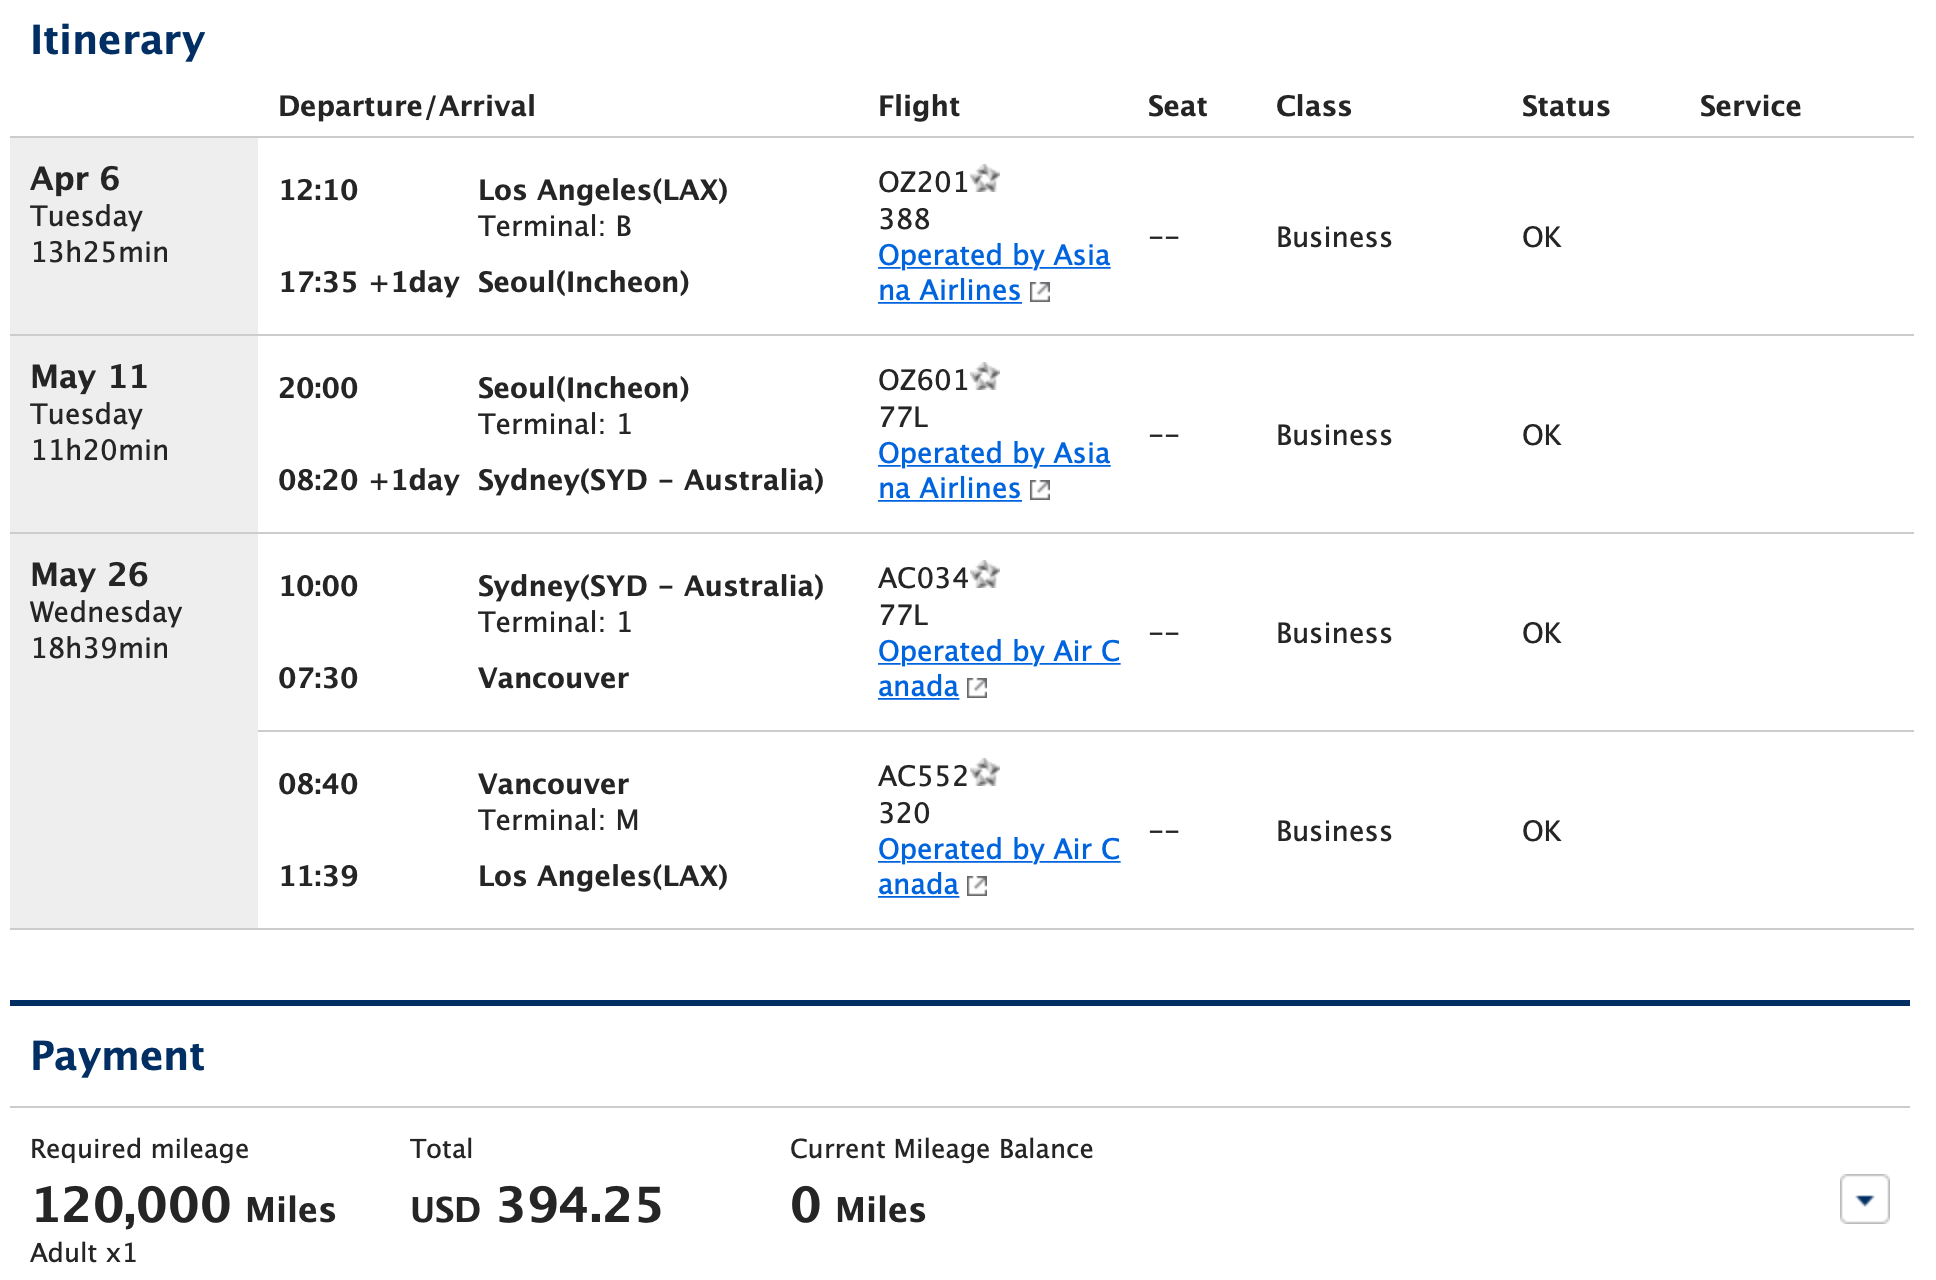
Task: Open external link icon for Seoul-Sydney Asiana flight
Action: 1040,489
